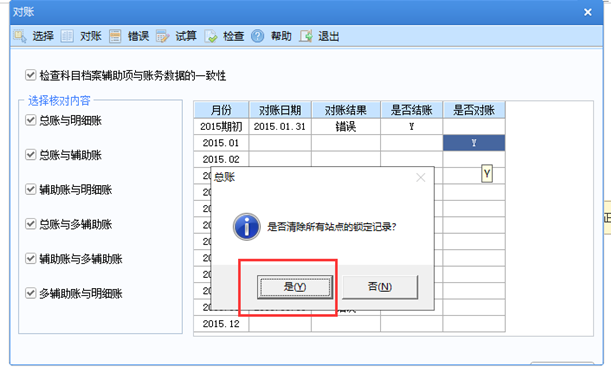This screenshot has width=611, height=375.
Task: Click the 对账 toolbar icon
Action: (67, 36)
